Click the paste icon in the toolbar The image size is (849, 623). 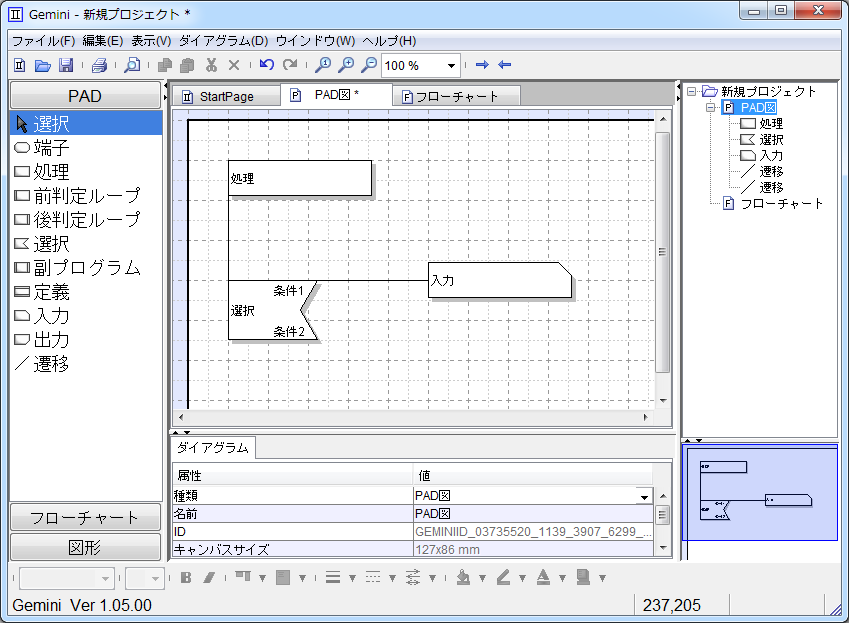click(187, 65)
